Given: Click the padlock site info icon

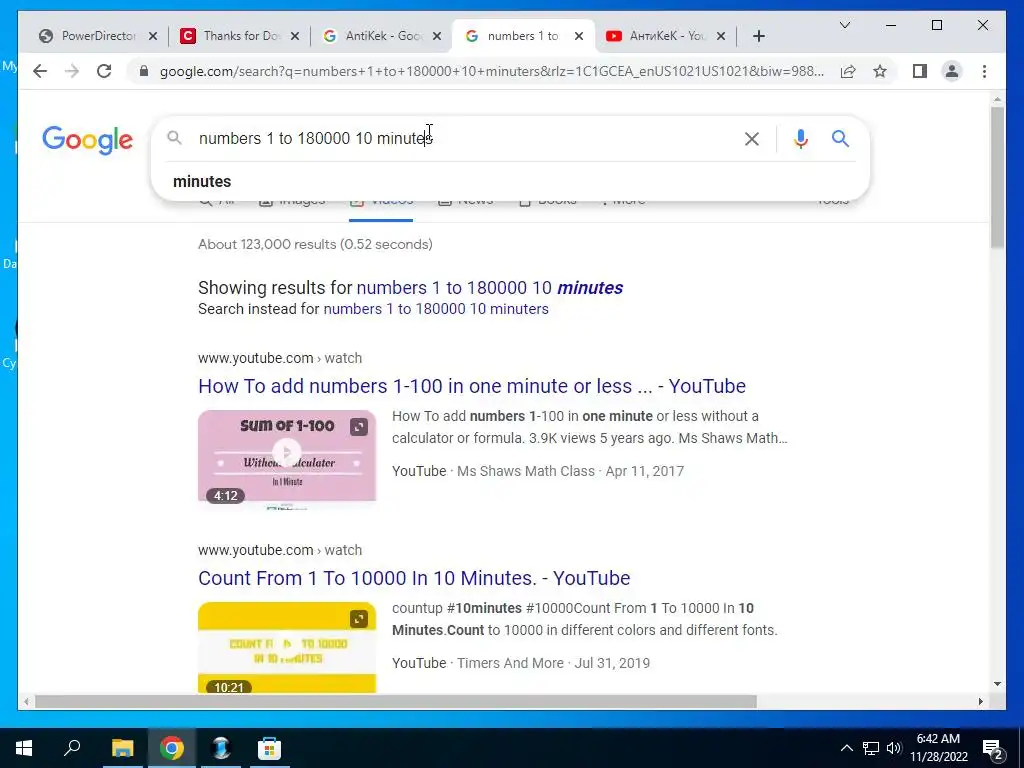Looking at the screenshot, I should point(144,71).
